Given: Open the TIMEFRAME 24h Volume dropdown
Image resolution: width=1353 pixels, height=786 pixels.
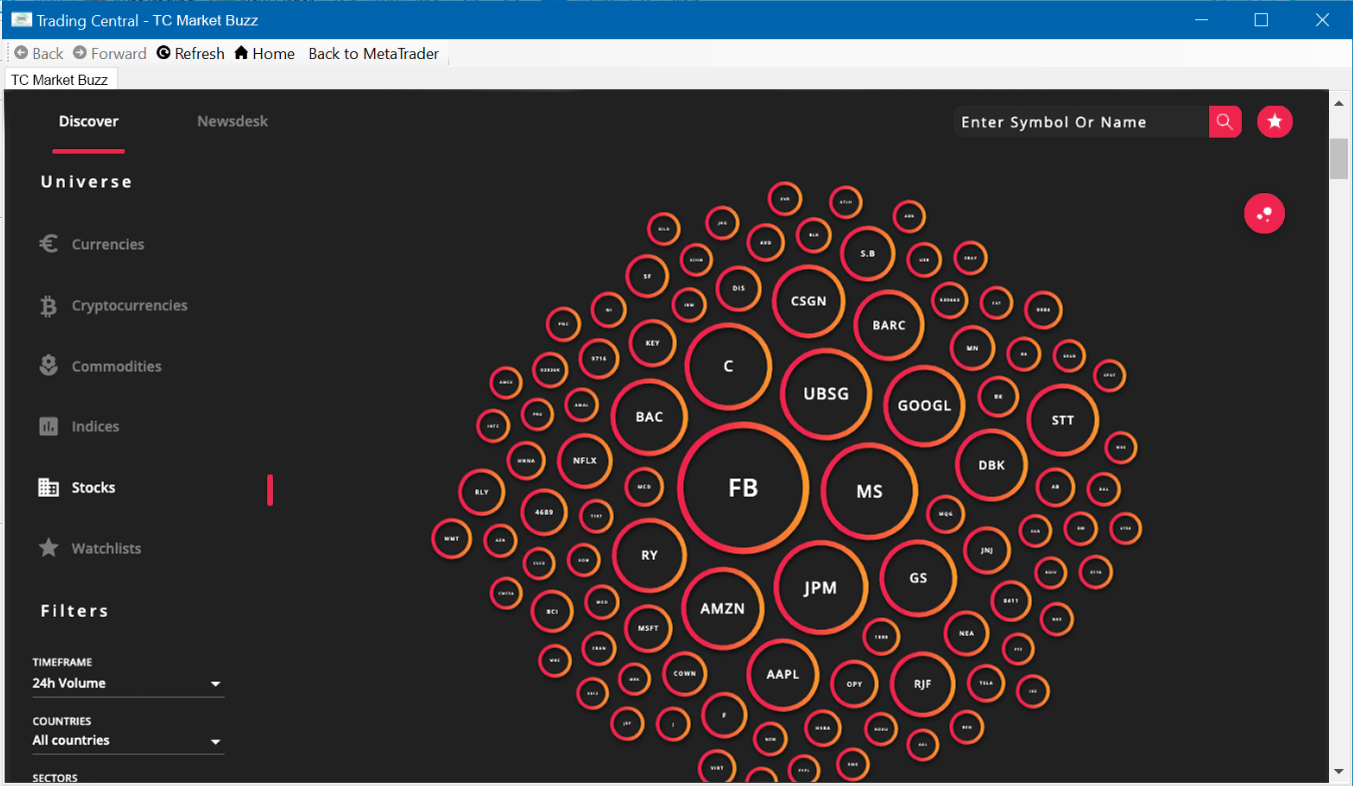Looking at the screenshot, I should pyautogui.click(x=128, y=684).
